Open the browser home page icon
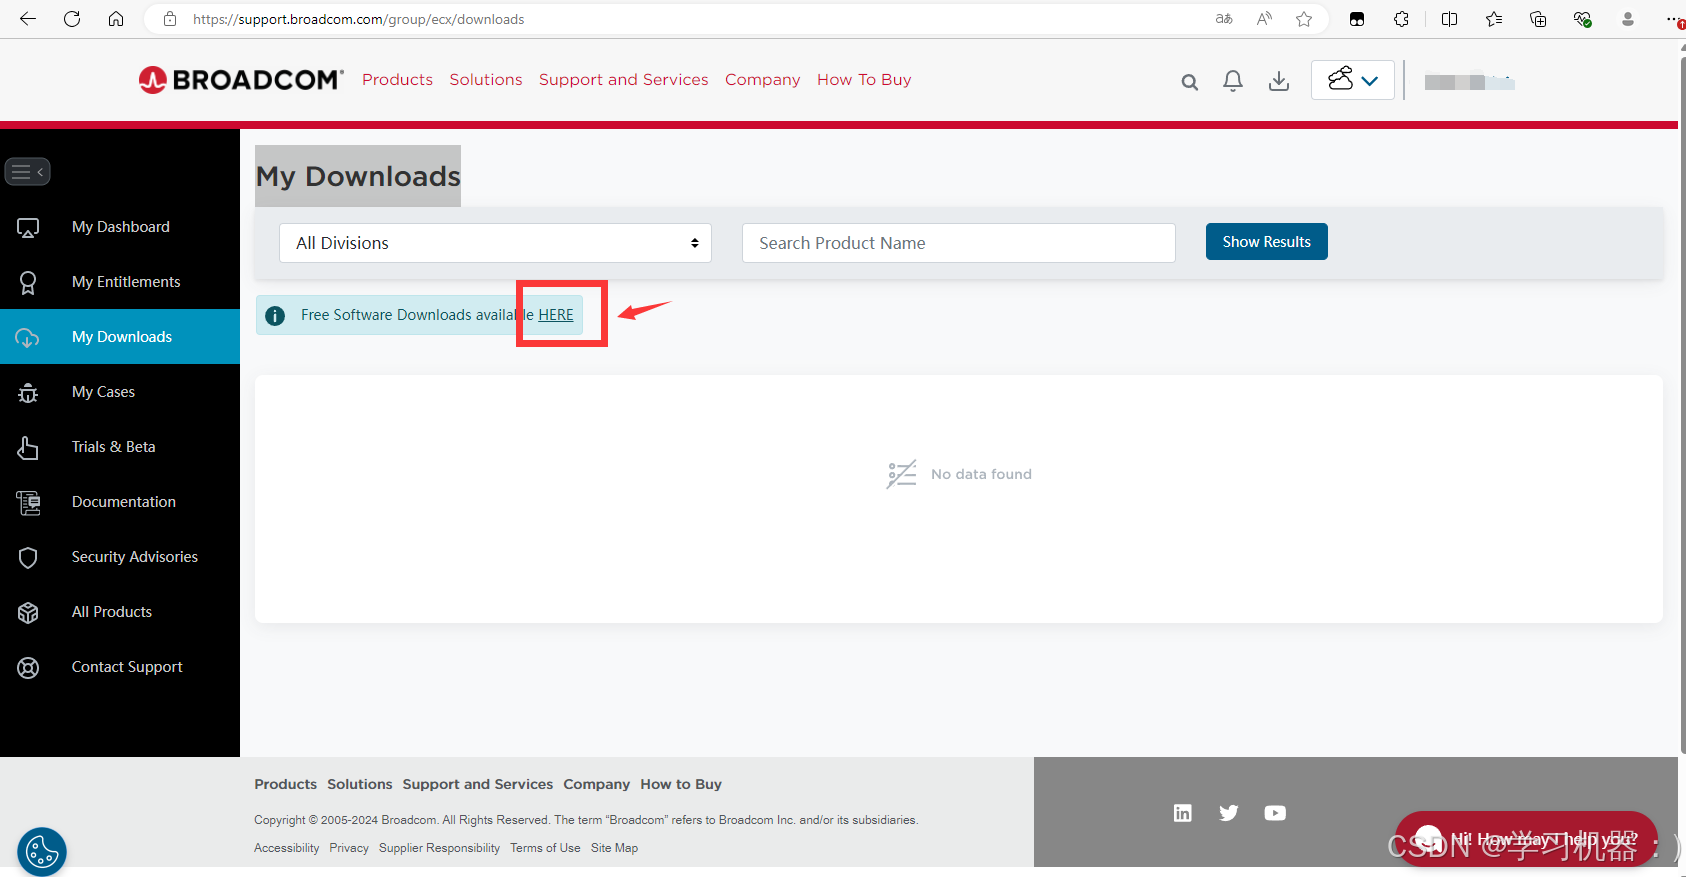This screenshot has width=1686, height=877. 116,19
